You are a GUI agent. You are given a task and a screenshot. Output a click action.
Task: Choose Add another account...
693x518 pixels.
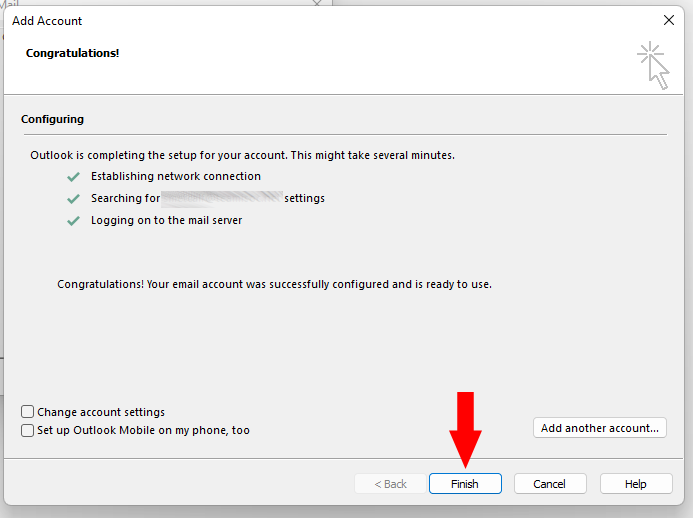tap(599, 428)
